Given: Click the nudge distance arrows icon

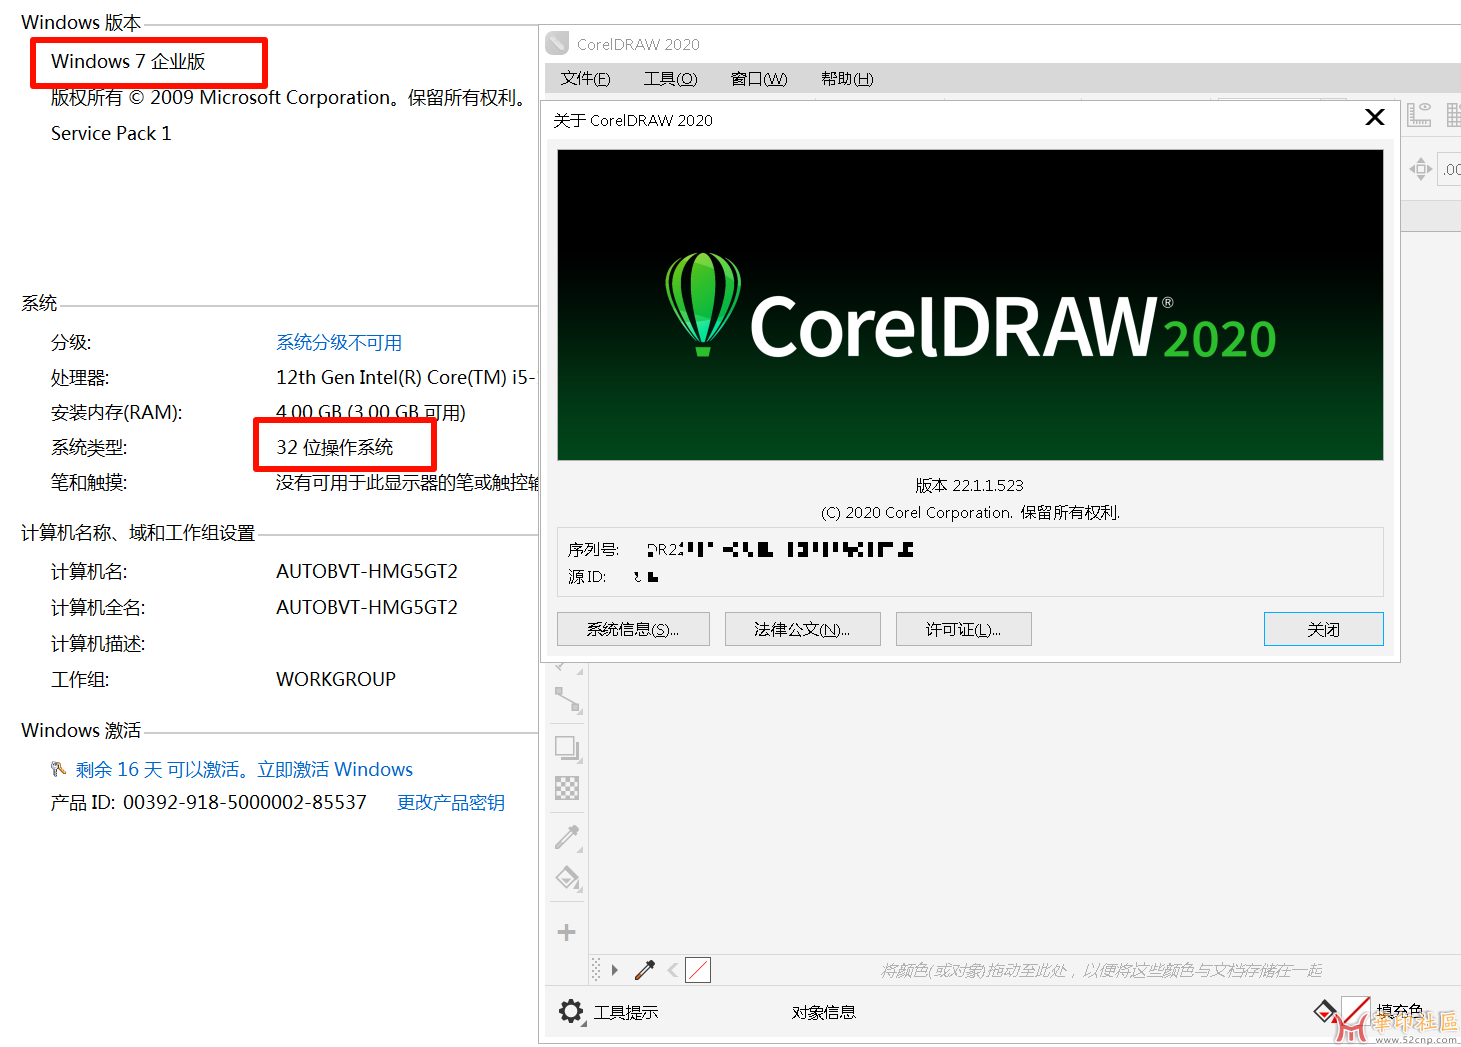Looking at the screenshot, I should (1420, 169).
